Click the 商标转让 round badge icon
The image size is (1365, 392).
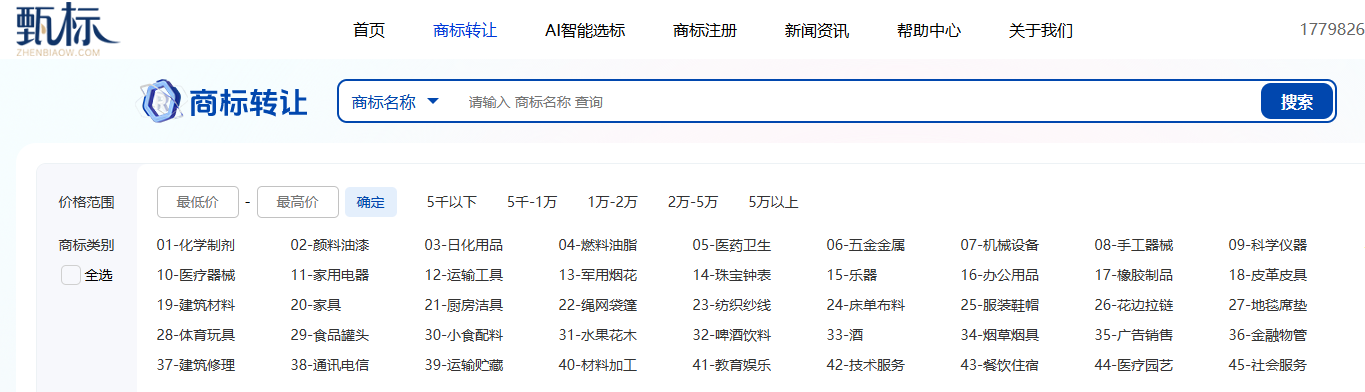point(160,102)
